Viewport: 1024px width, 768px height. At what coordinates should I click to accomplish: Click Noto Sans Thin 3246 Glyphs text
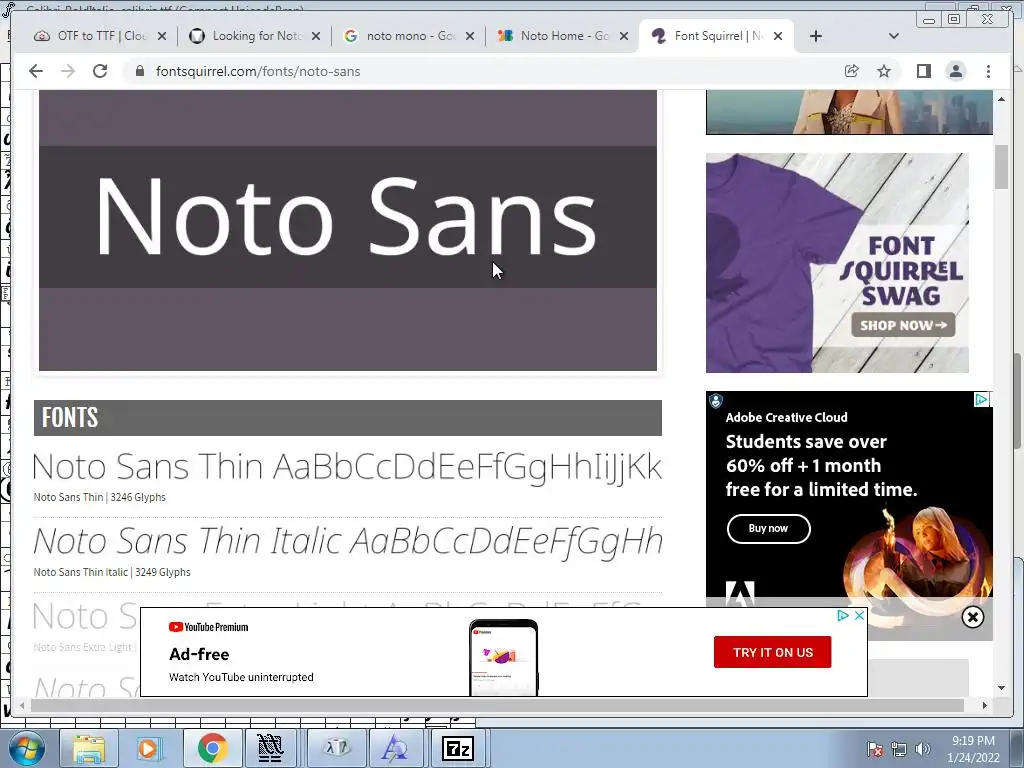click(x=99, y=498)
